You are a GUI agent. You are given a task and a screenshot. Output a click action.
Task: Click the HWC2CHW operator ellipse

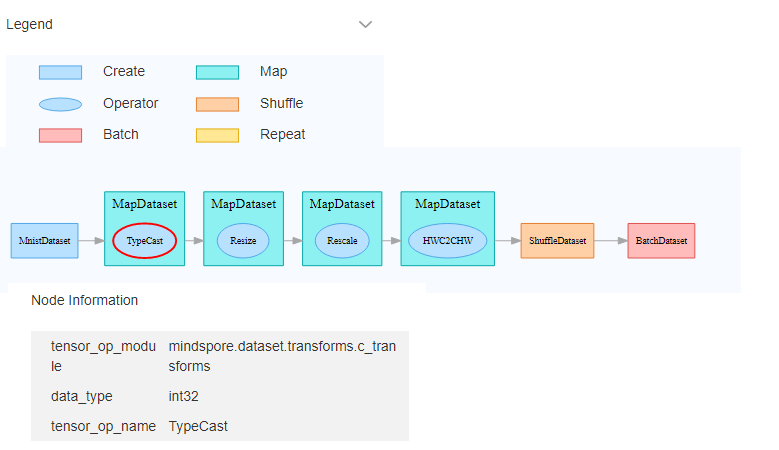[x=447, y=241]
